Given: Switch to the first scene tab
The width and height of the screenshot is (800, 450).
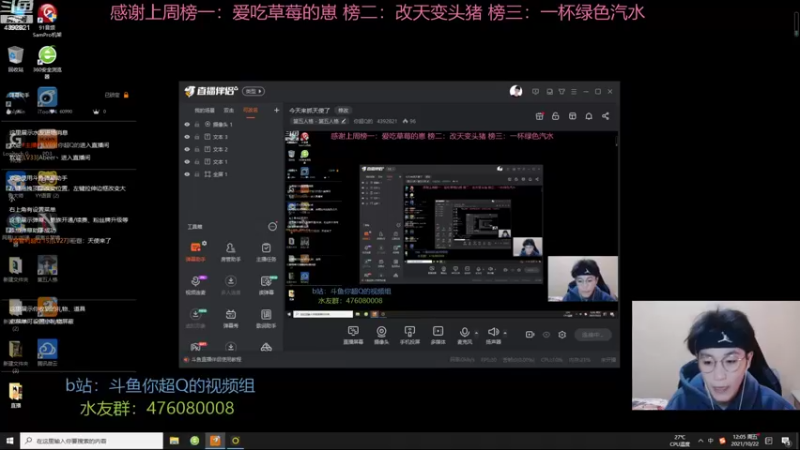Looking at the screenshot, I should coord(204,110).
